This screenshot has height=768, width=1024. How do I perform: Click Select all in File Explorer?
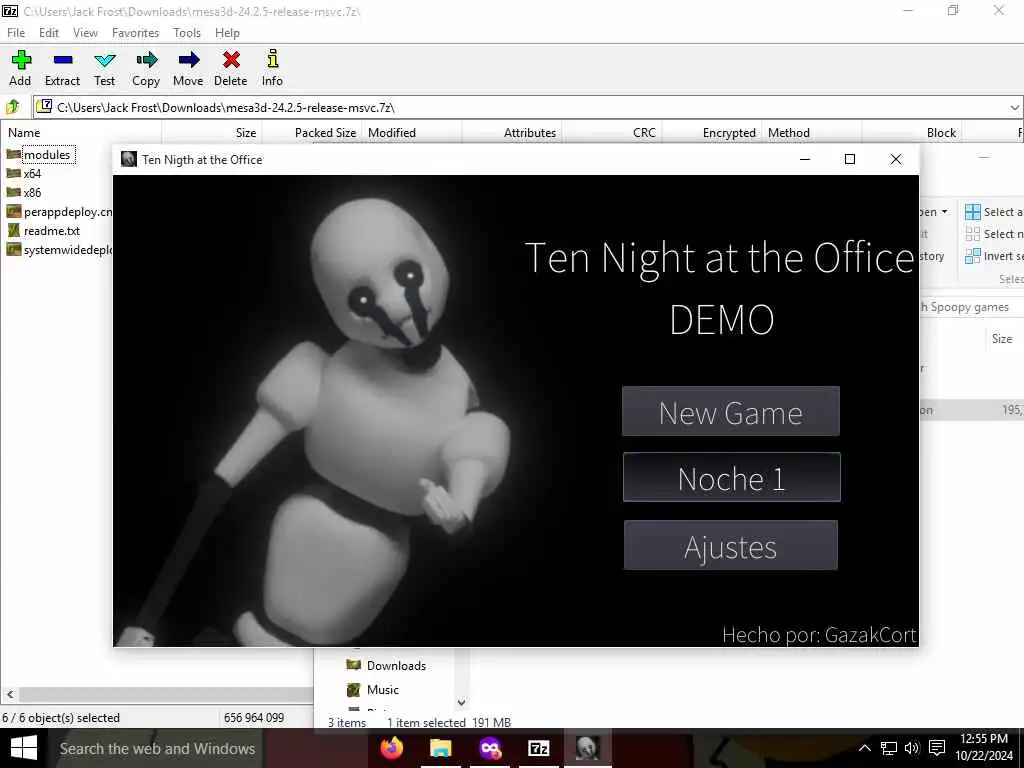click(x=993, y=212)
